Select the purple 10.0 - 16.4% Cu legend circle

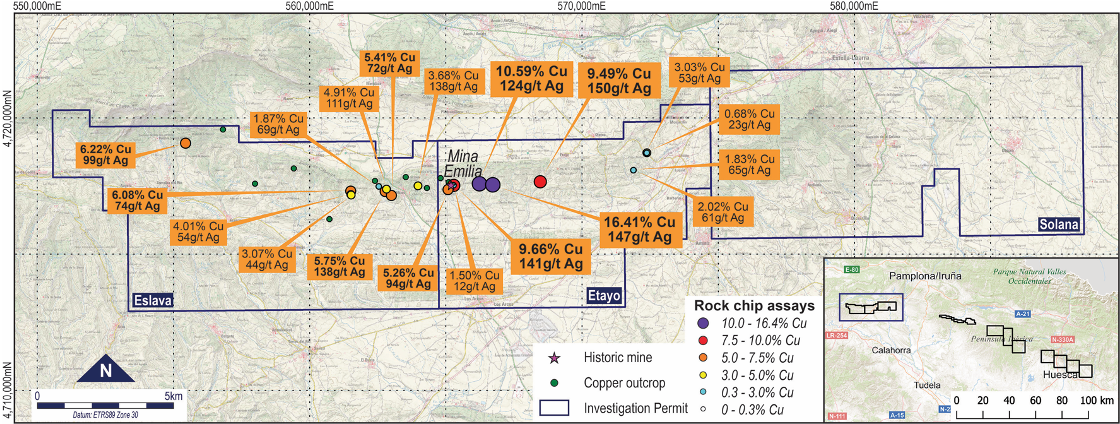pyautogui.click(x=704, y=323)
